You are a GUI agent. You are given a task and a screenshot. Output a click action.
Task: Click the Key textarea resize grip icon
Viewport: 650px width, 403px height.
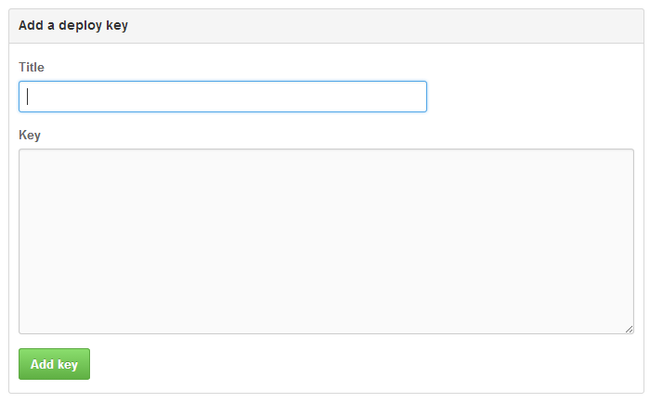coord(629,329)
